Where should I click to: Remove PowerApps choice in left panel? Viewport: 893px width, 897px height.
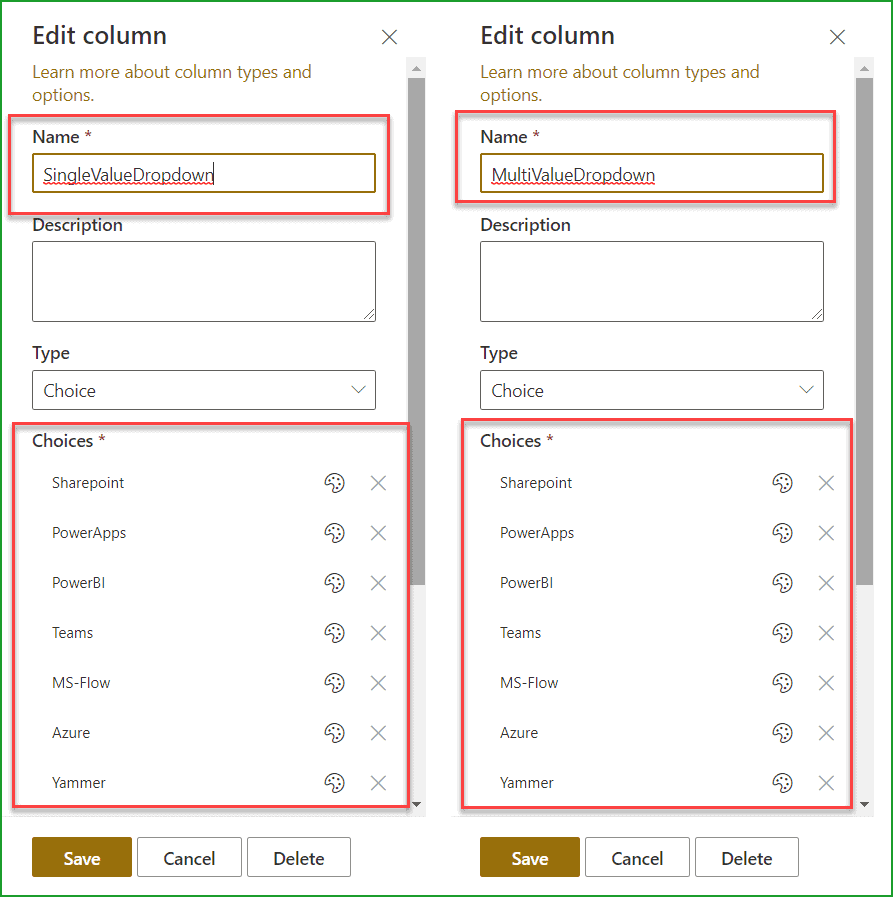pos(378,533)
